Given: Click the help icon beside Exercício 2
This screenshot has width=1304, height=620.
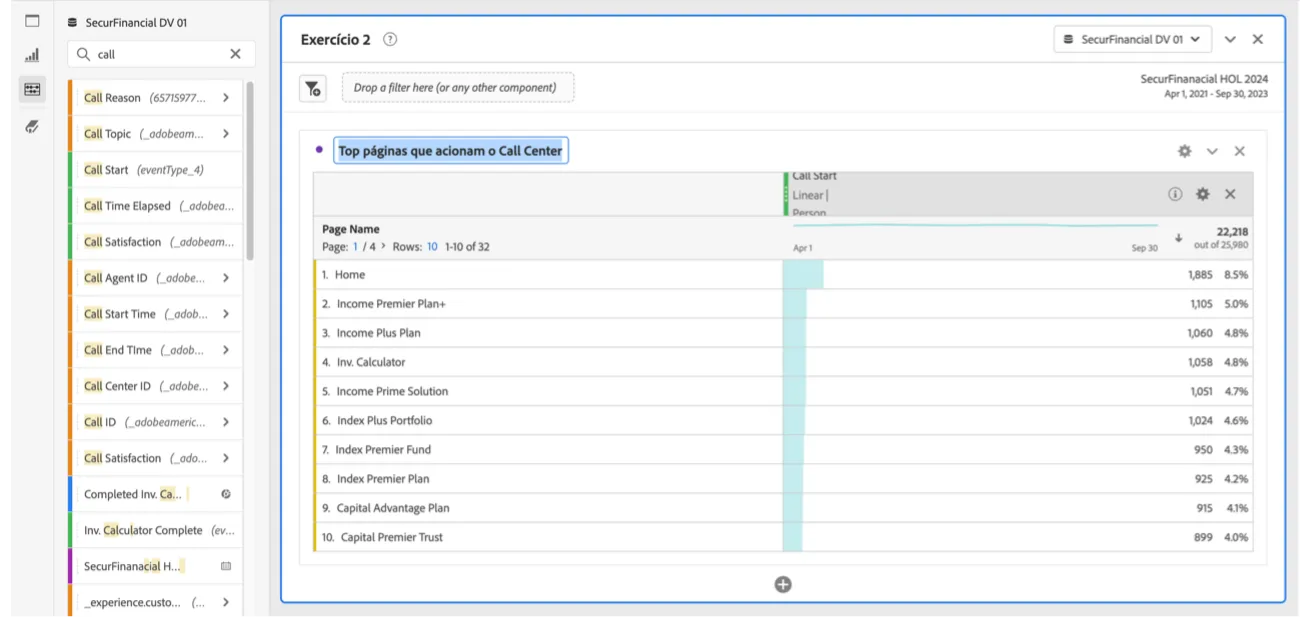Looking at the screenshot, I should (390, 39).
